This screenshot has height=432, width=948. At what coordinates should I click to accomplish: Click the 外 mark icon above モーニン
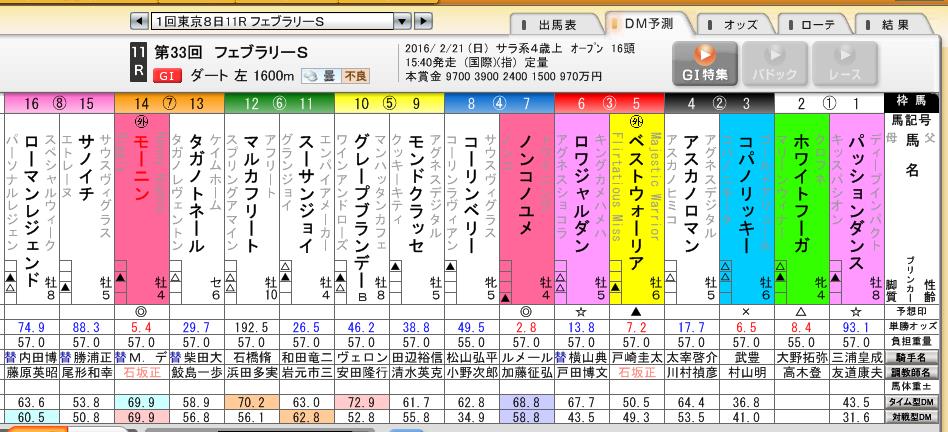pyautogui.click(x=141, y=121)
